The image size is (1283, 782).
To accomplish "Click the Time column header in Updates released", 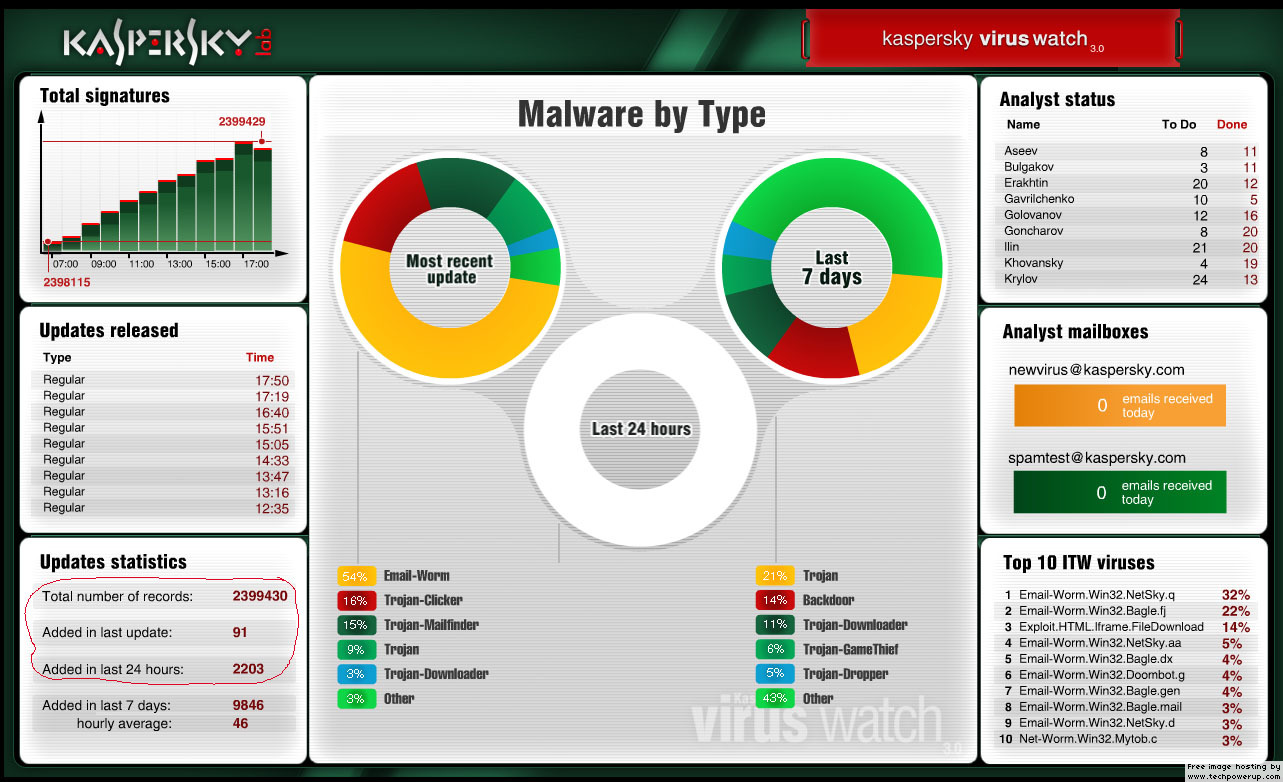I will [260, 357].
